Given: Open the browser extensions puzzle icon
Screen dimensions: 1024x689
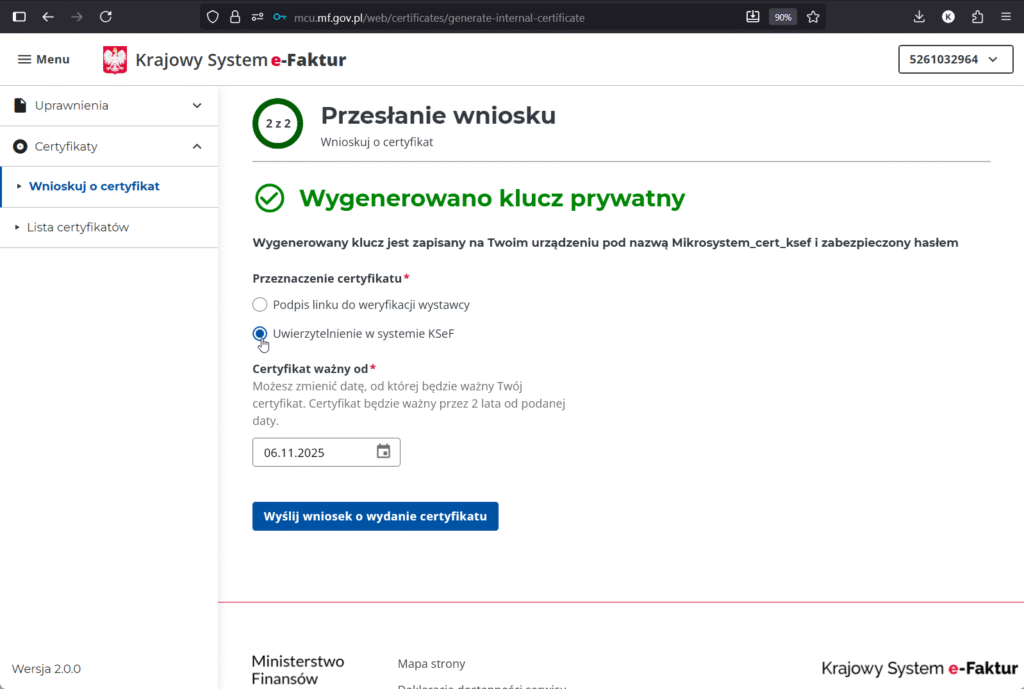Looking at the screenshot, I should pyautogui.click(x=977, y=17).
